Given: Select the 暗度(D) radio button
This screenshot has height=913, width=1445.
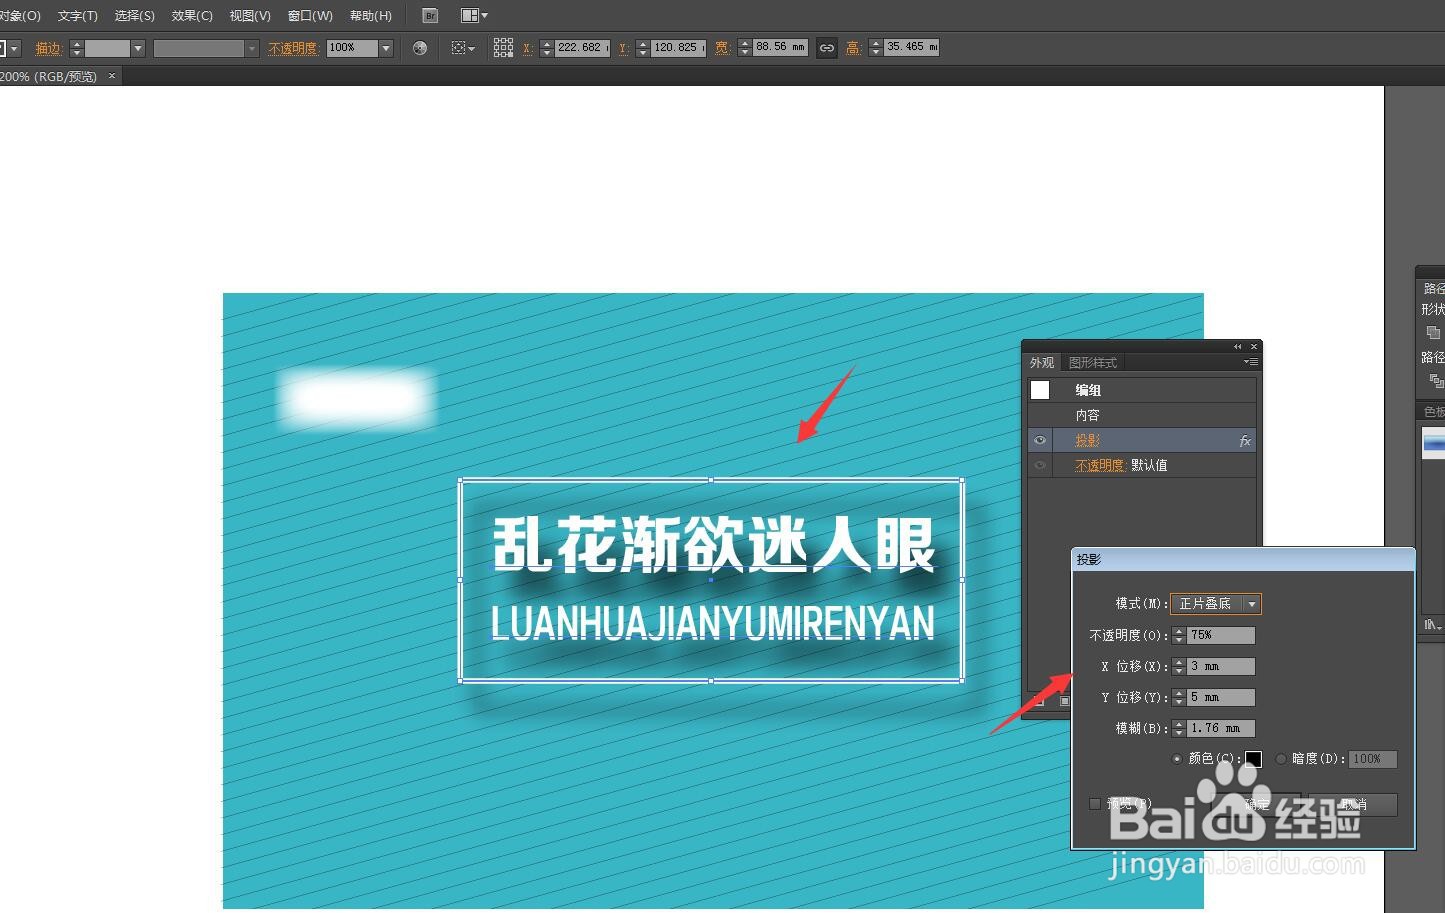Looking at the screenshot, I should tap(1280, 760).
